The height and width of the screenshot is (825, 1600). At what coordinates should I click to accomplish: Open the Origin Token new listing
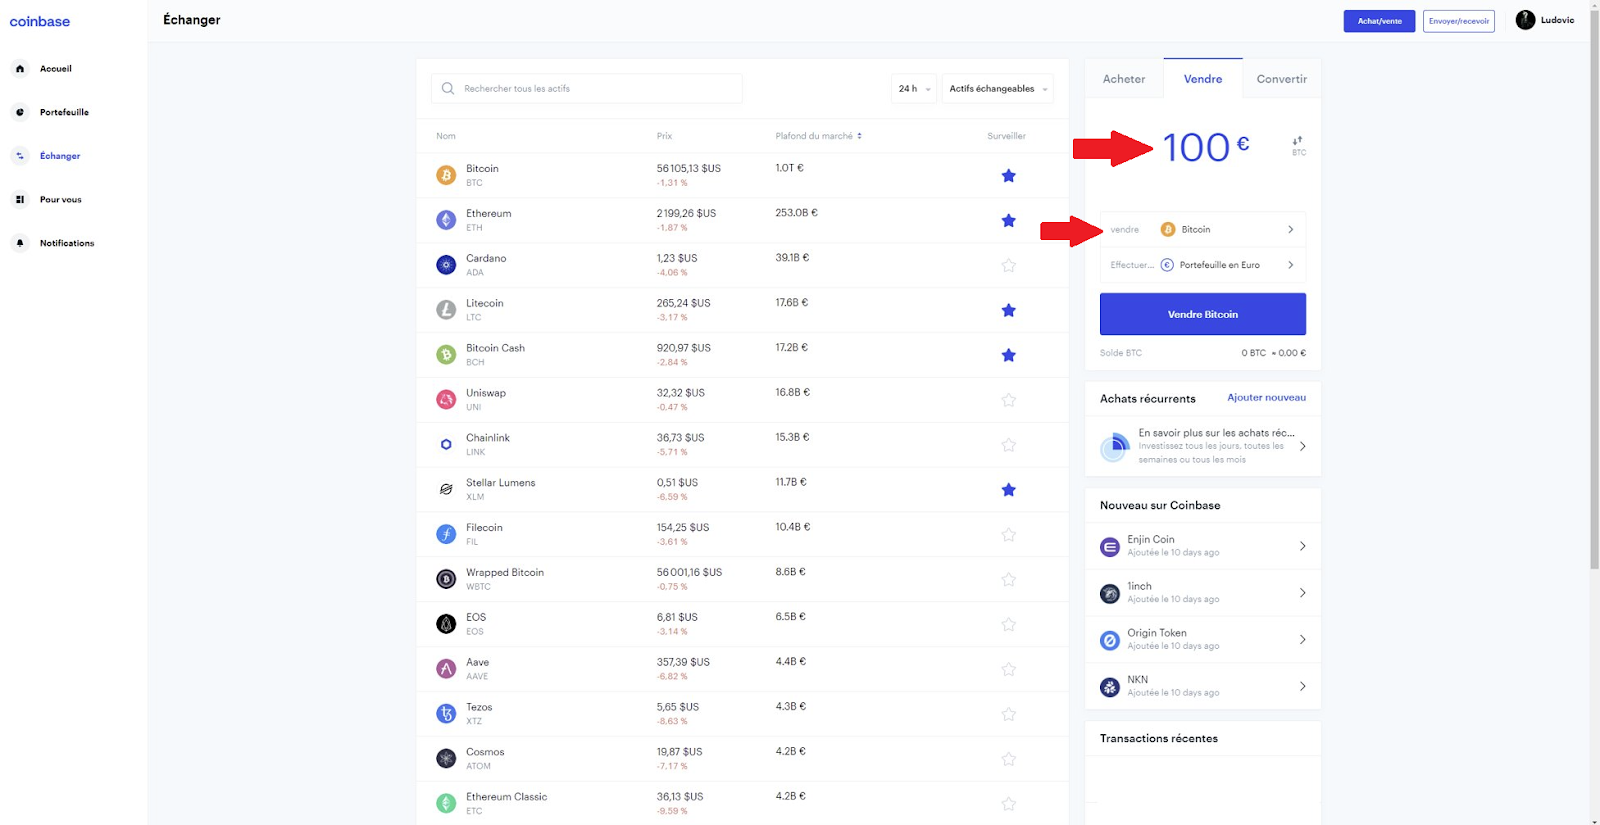click(1203, 639)
